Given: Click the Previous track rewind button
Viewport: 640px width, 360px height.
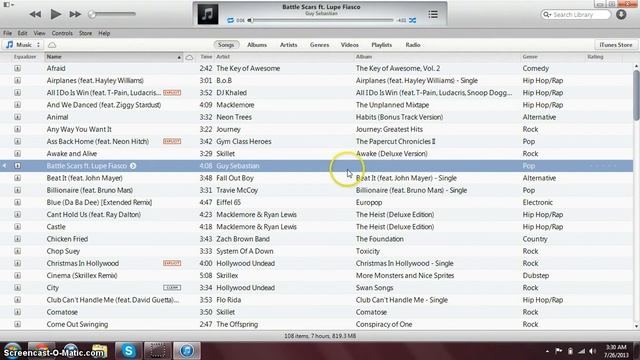Looking at the screenshot, I should coord(35,14).
